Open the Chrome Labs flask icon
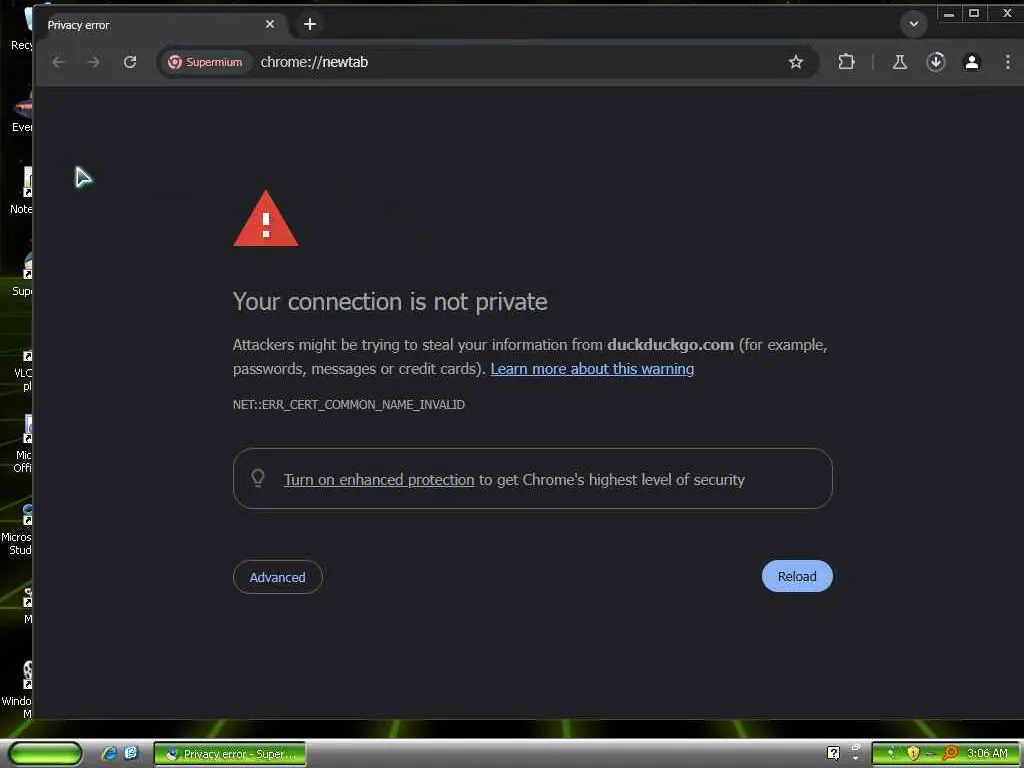This screenshot has height=768, width=1024. (899, 62)
